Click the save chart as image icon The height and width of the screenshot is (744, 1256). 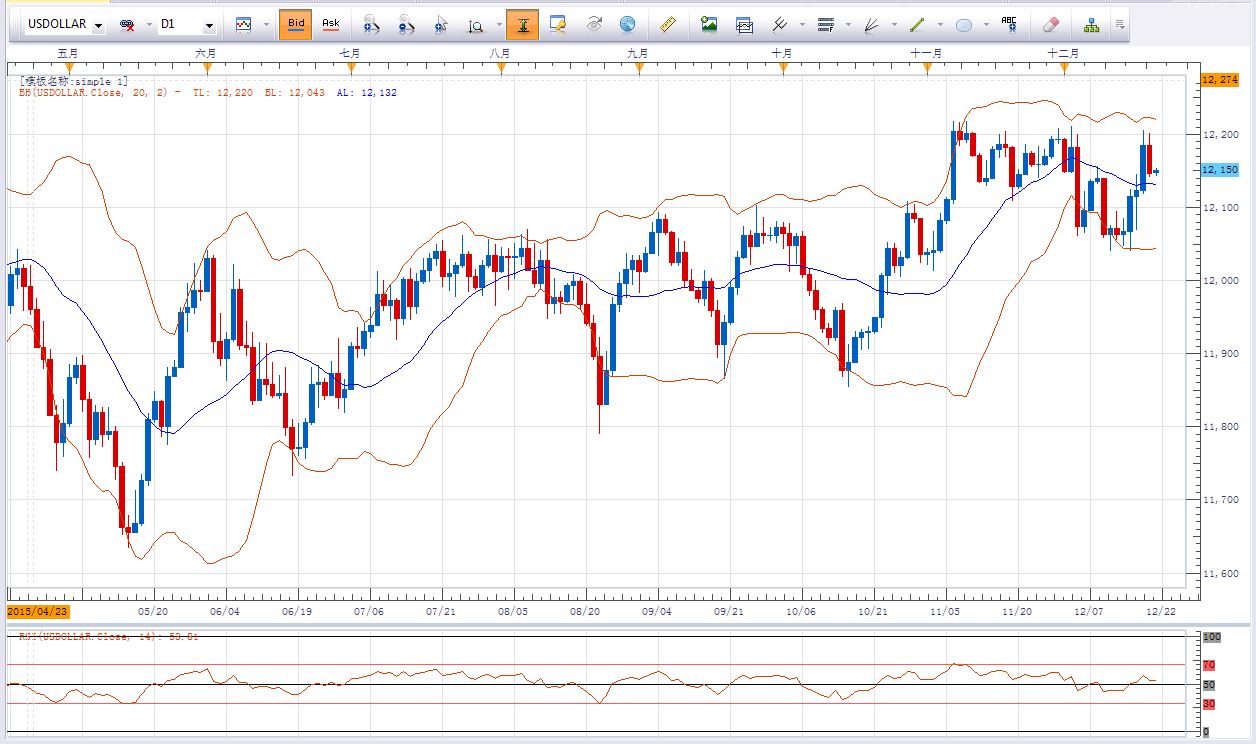(709, 24)
